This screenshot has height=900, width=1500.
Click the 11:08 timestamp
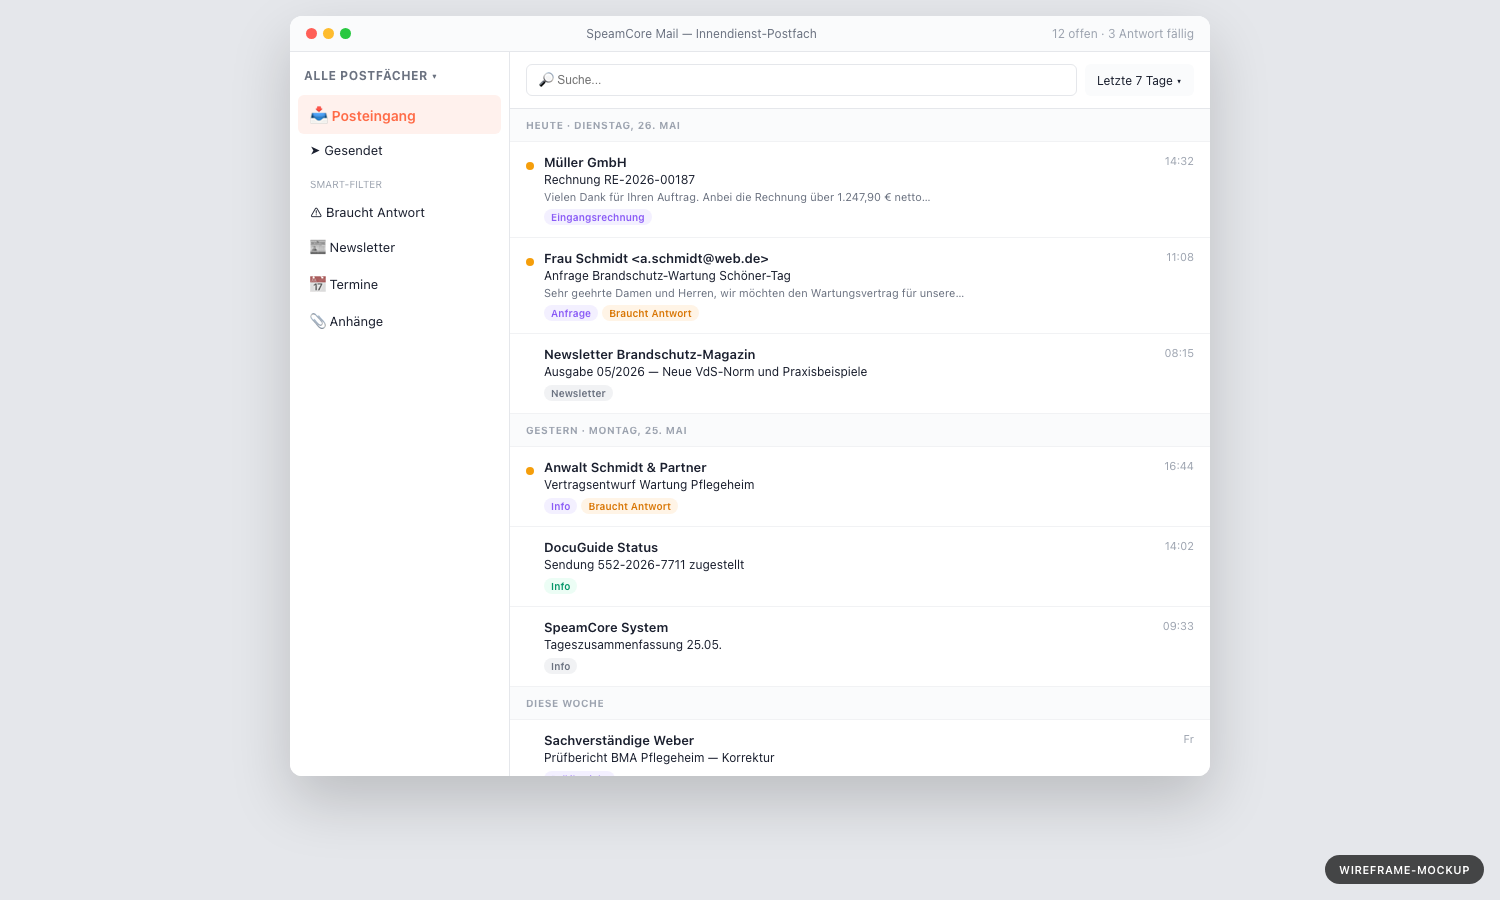[x=1180, y=257]
